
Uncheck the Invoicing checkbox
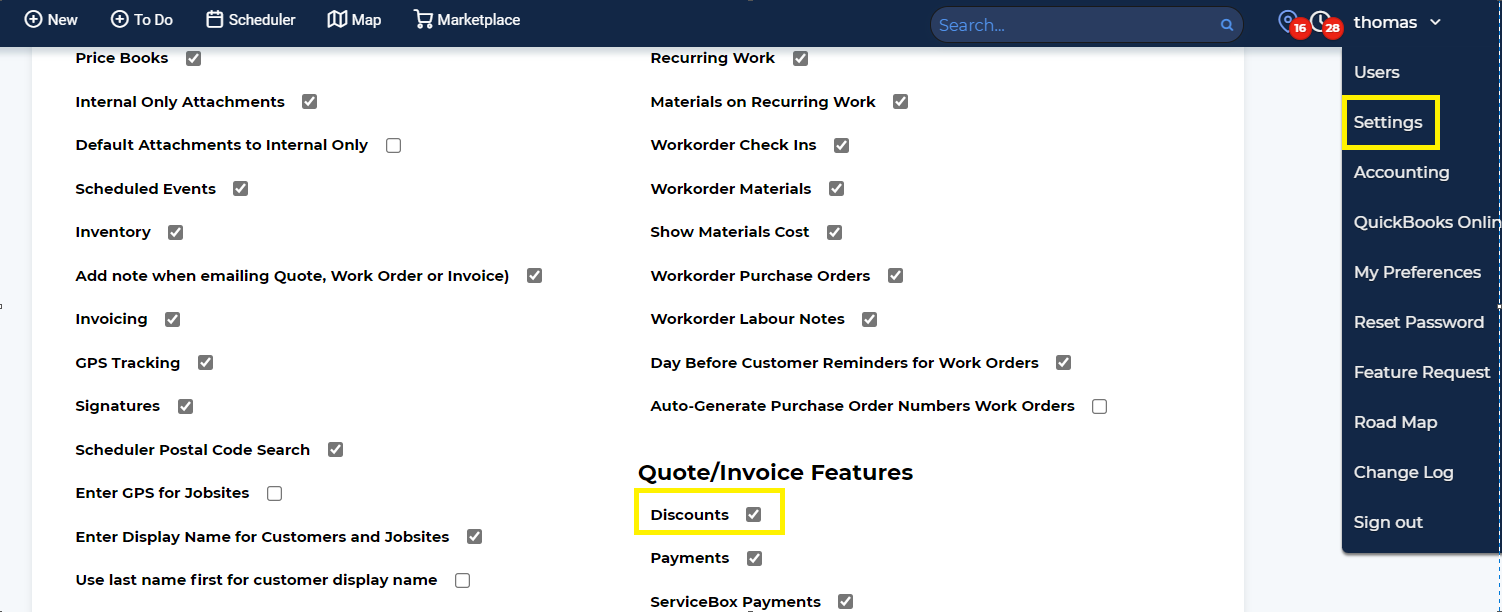point(172,319)
